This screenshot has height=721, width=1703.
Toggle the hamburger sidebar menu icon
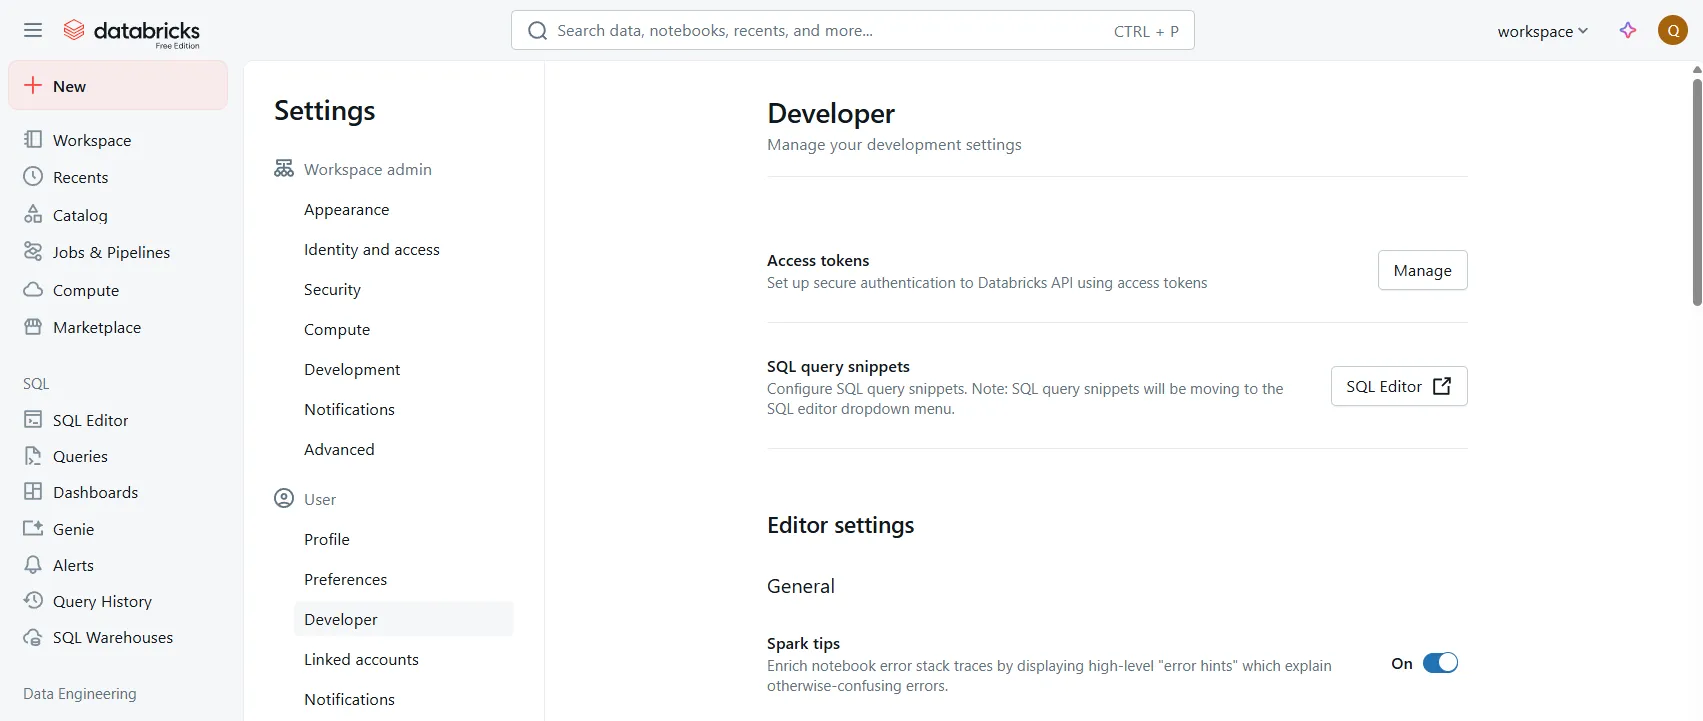33,30
